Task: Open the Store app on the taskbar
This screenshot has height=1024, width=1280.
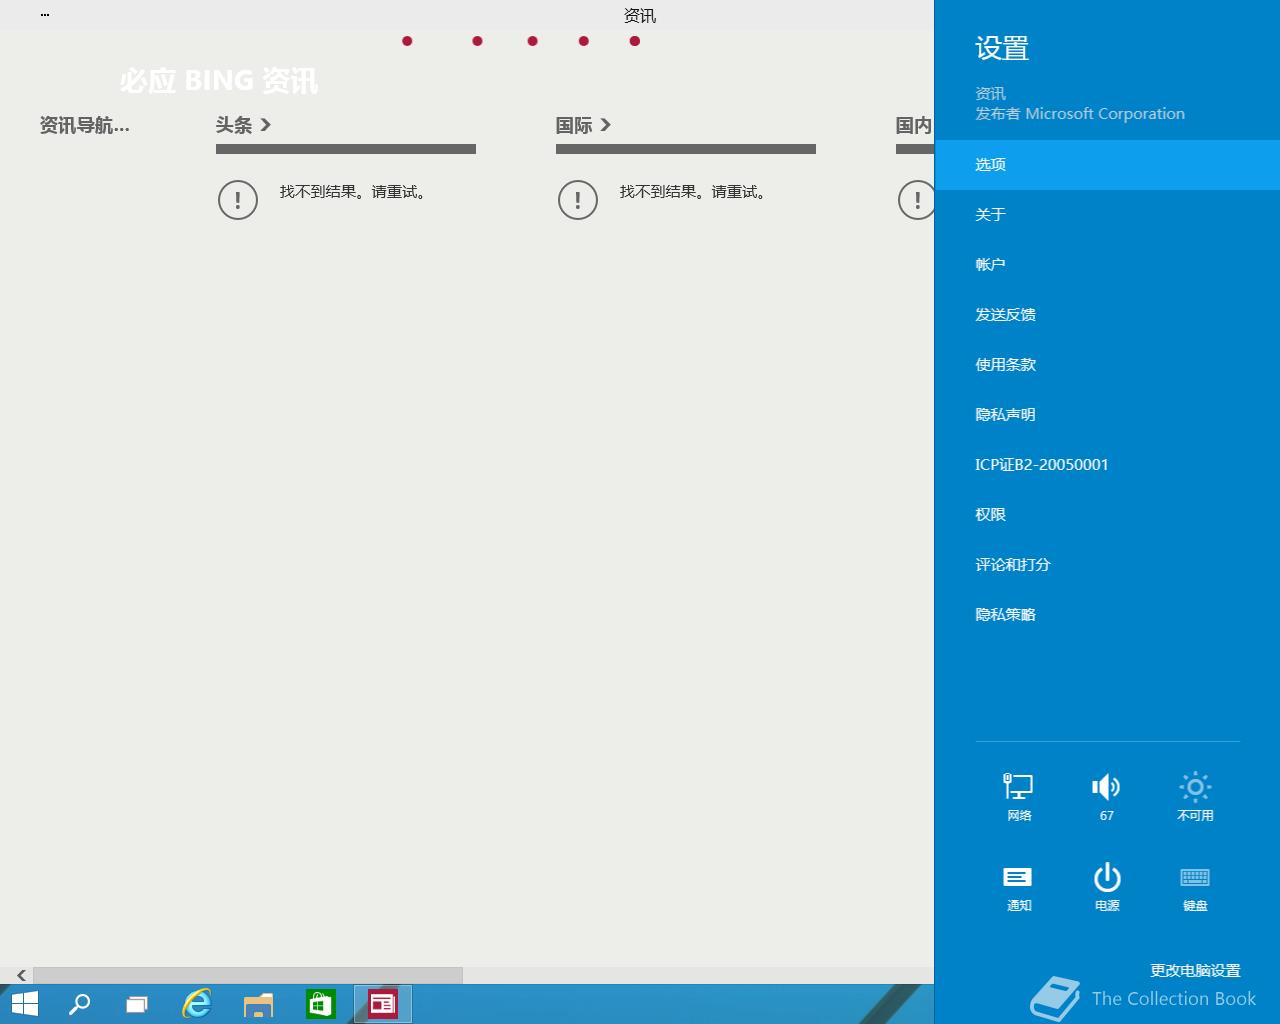Action: [x=321, y=1004]
